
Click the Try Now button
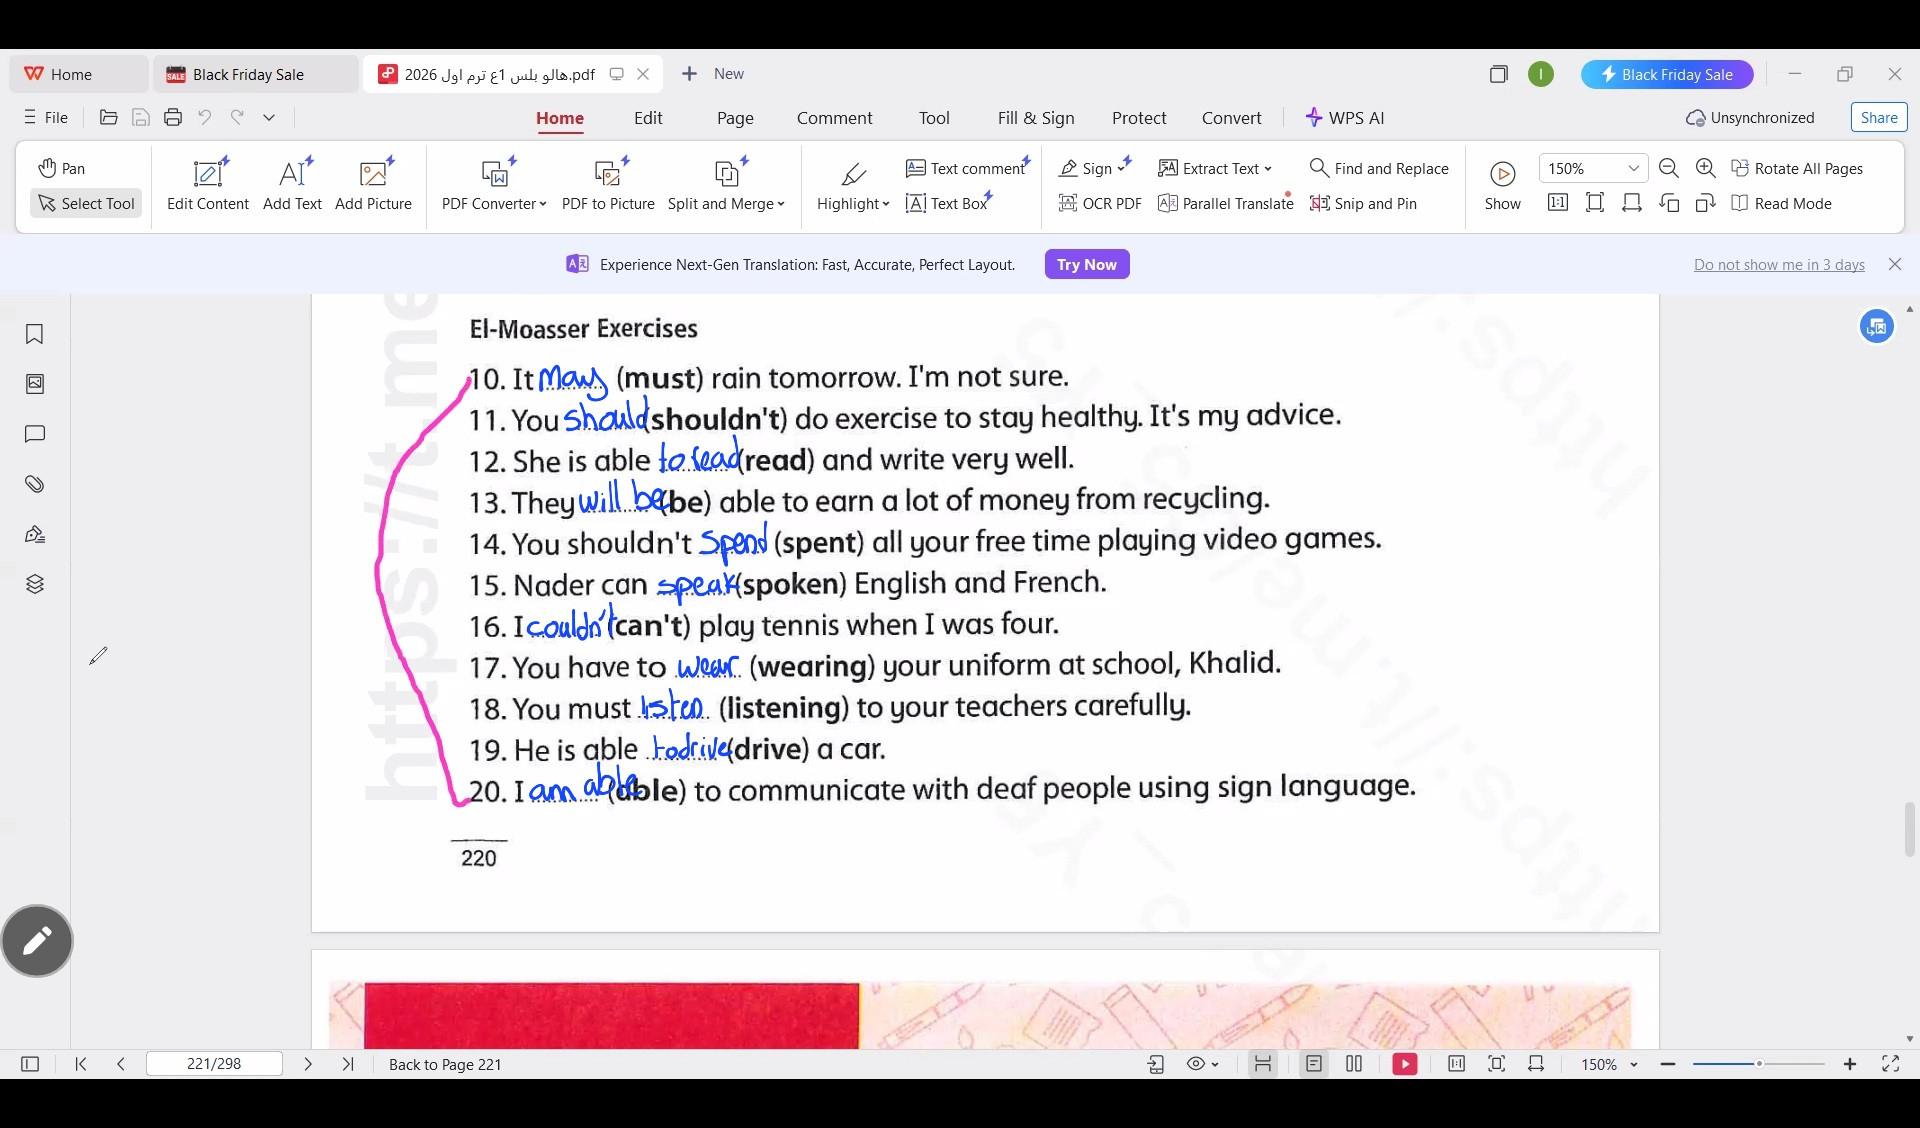(x=1086, y=264)
